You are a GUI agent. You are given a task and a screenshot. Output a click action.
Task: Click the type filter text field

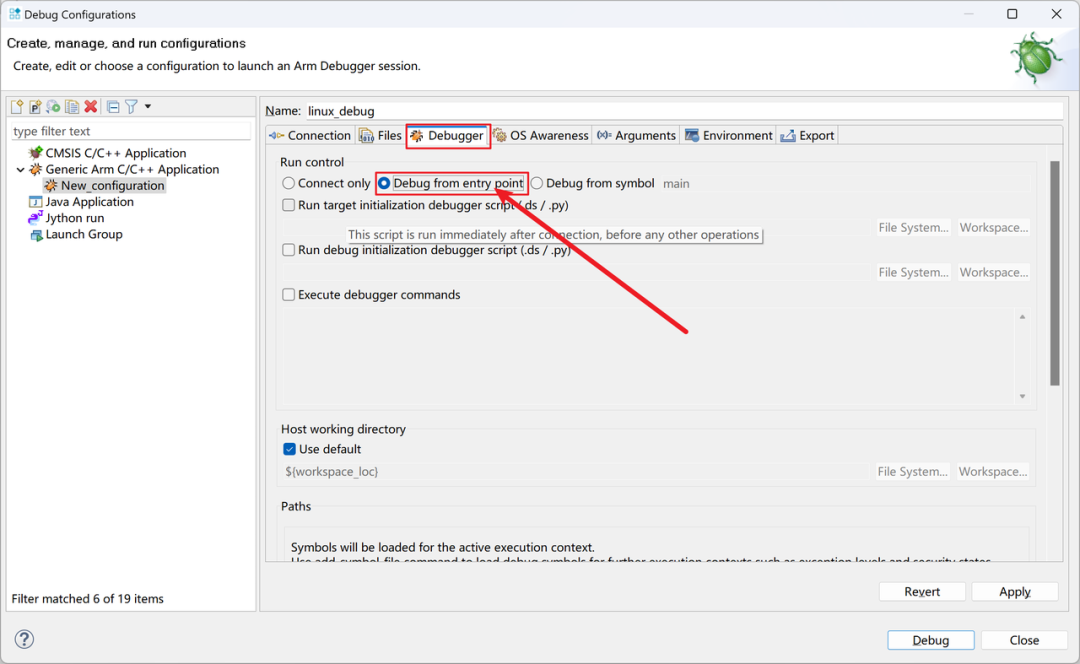point(130,131)
